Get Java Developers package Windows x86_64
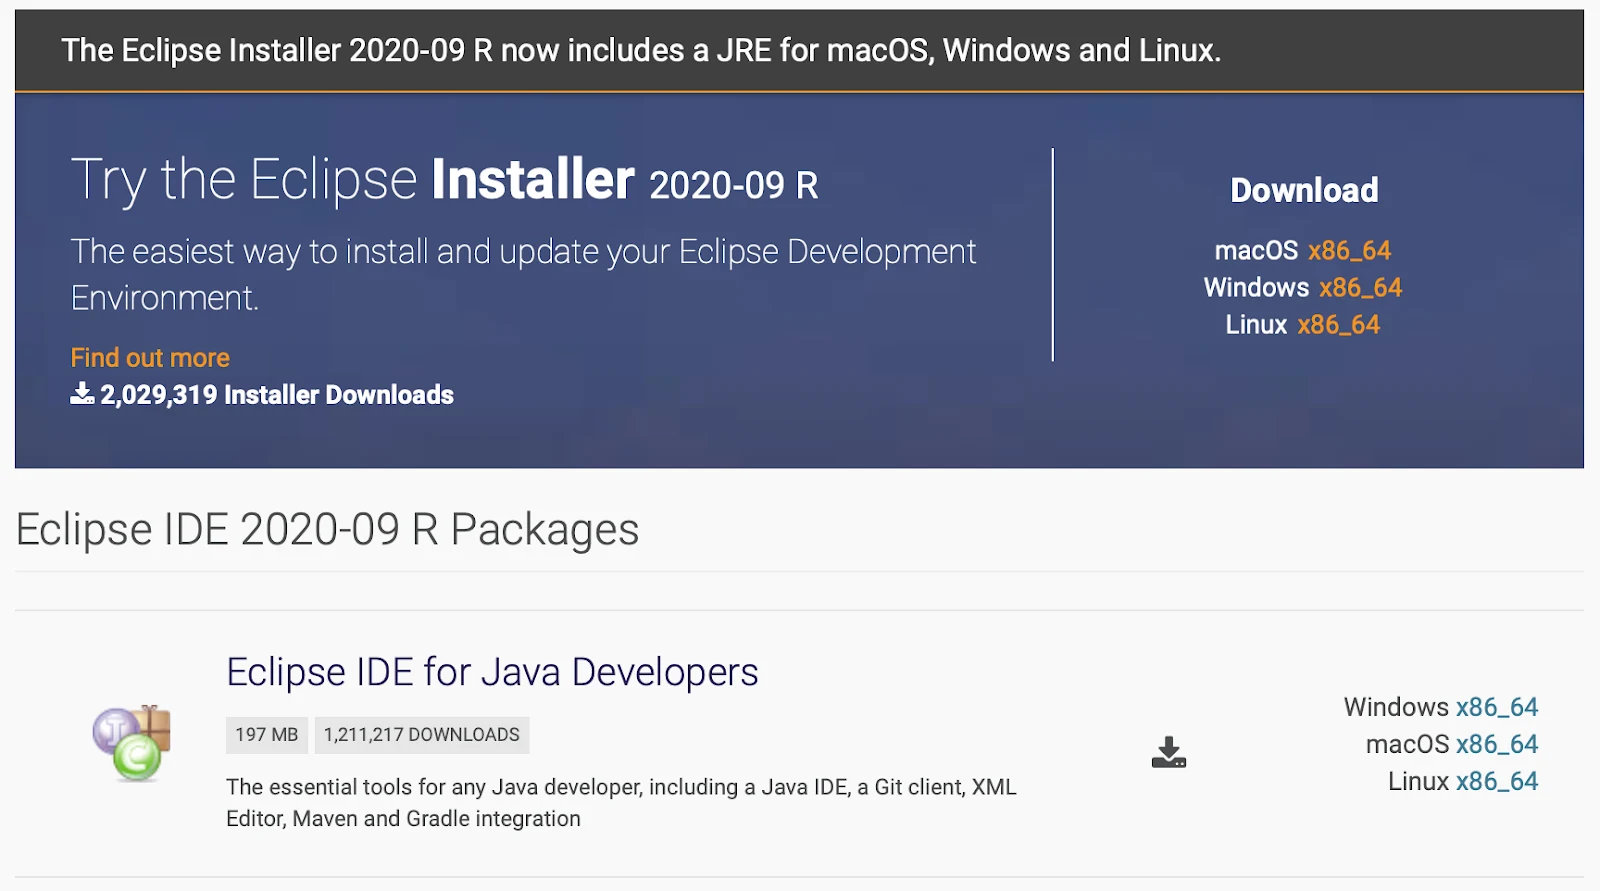Image resolution: width=1600 pixels, height=891 pixels. pyautogui.click(x=1497, y=707)
